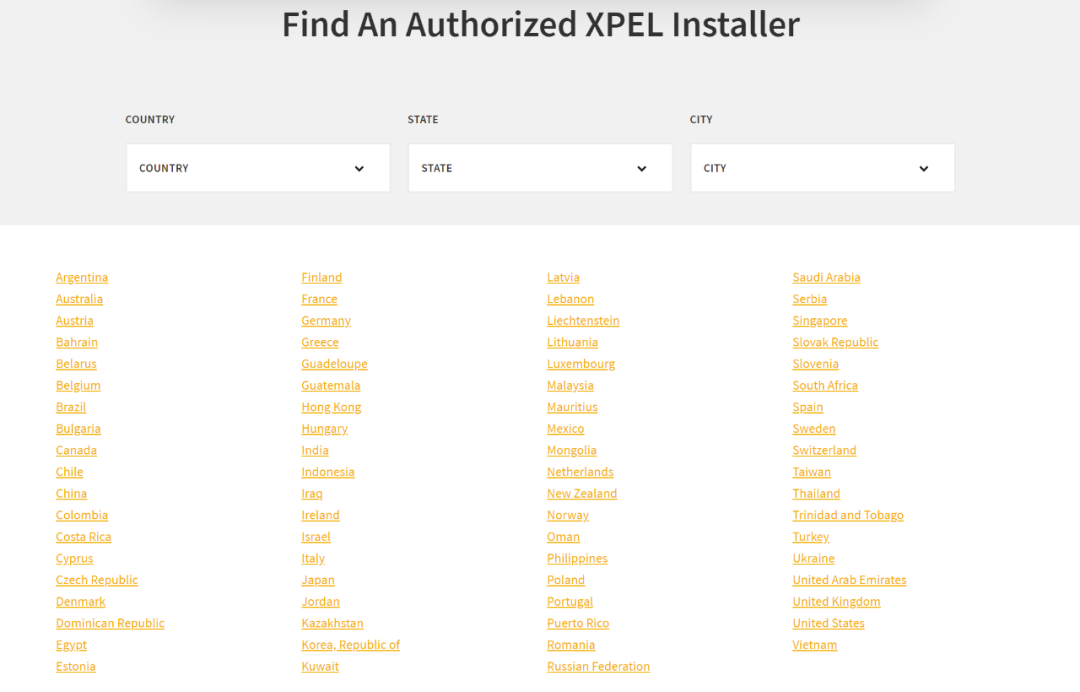
Task: Open the Puerto Rico link
Action: [578, 623]
